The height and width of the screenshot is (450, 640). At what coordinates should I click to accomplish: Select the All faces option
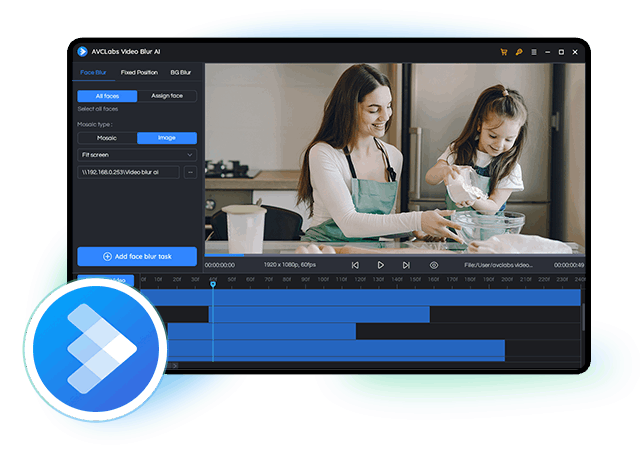107,96
